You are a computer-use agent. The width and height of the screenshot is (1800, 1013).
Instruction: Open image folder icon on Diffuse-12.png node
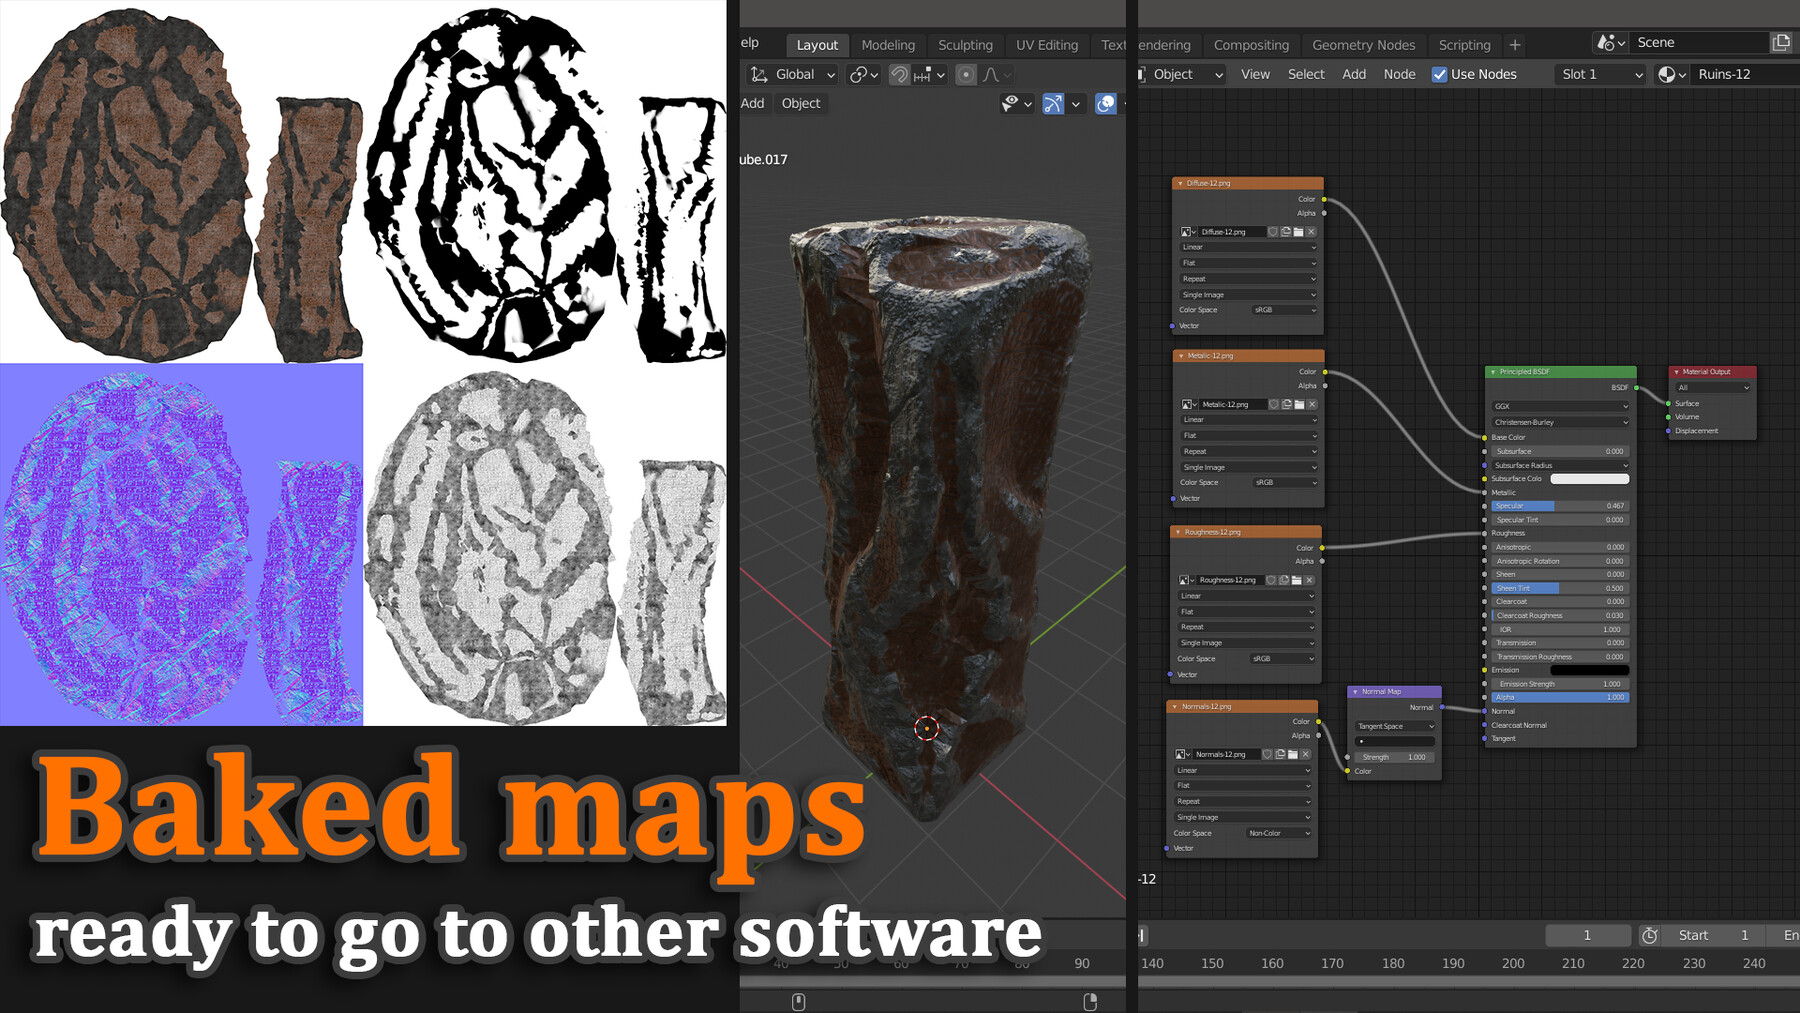(x=1298, y=232)
